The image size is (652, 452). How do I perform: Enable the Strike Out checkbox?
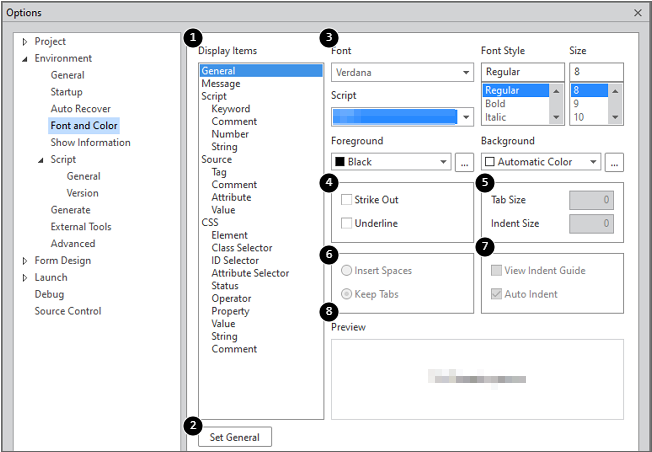pos(346,200)
